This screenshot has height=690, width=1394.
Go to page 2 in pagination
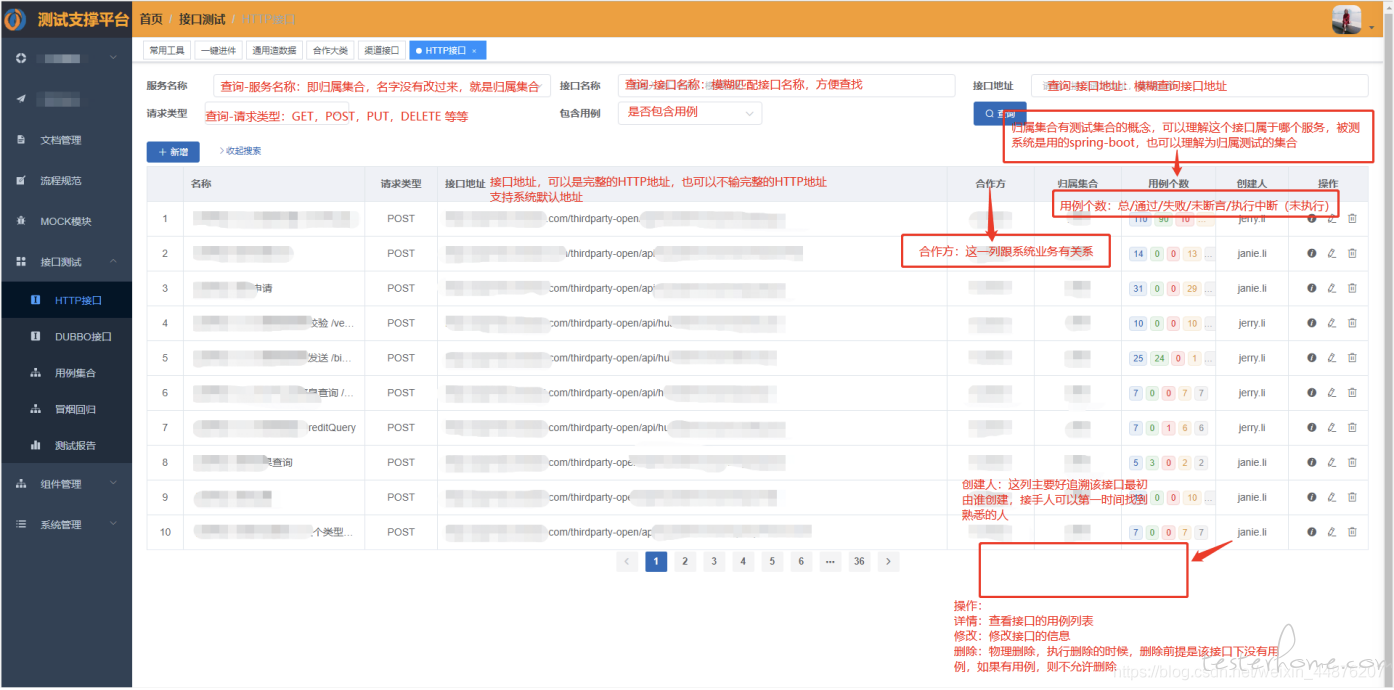(685, 562)
